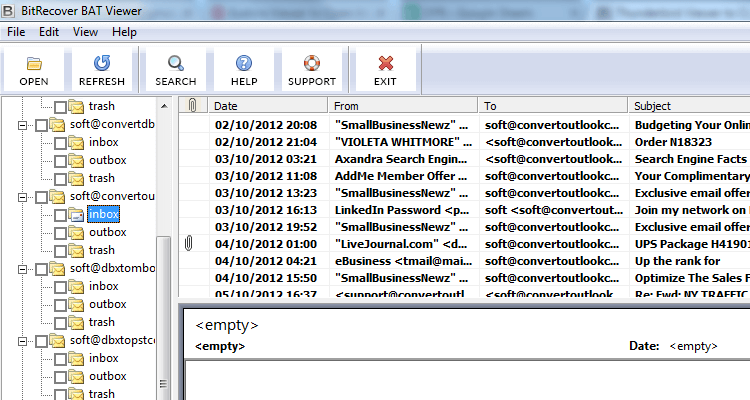Select the "Order N18323" email
This screenshot has height=400, width=750.
(464, 142)
